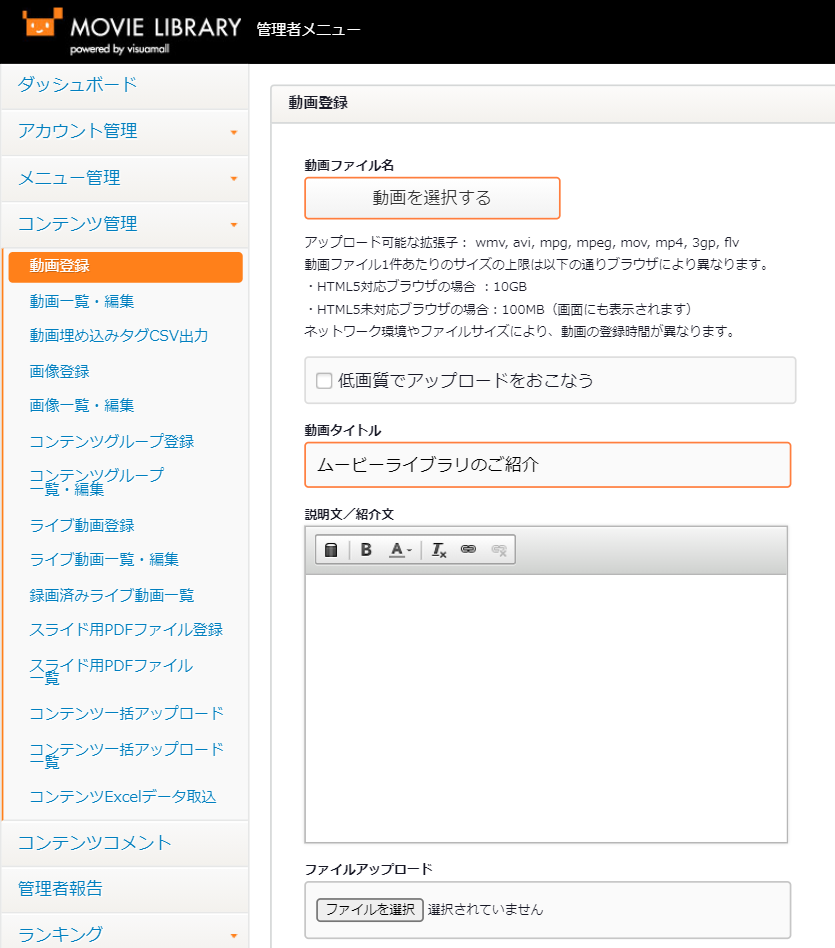Click inside the description text area
This screenshot has width=835, height=948.
pyautogui.click(x=545, y=708)
